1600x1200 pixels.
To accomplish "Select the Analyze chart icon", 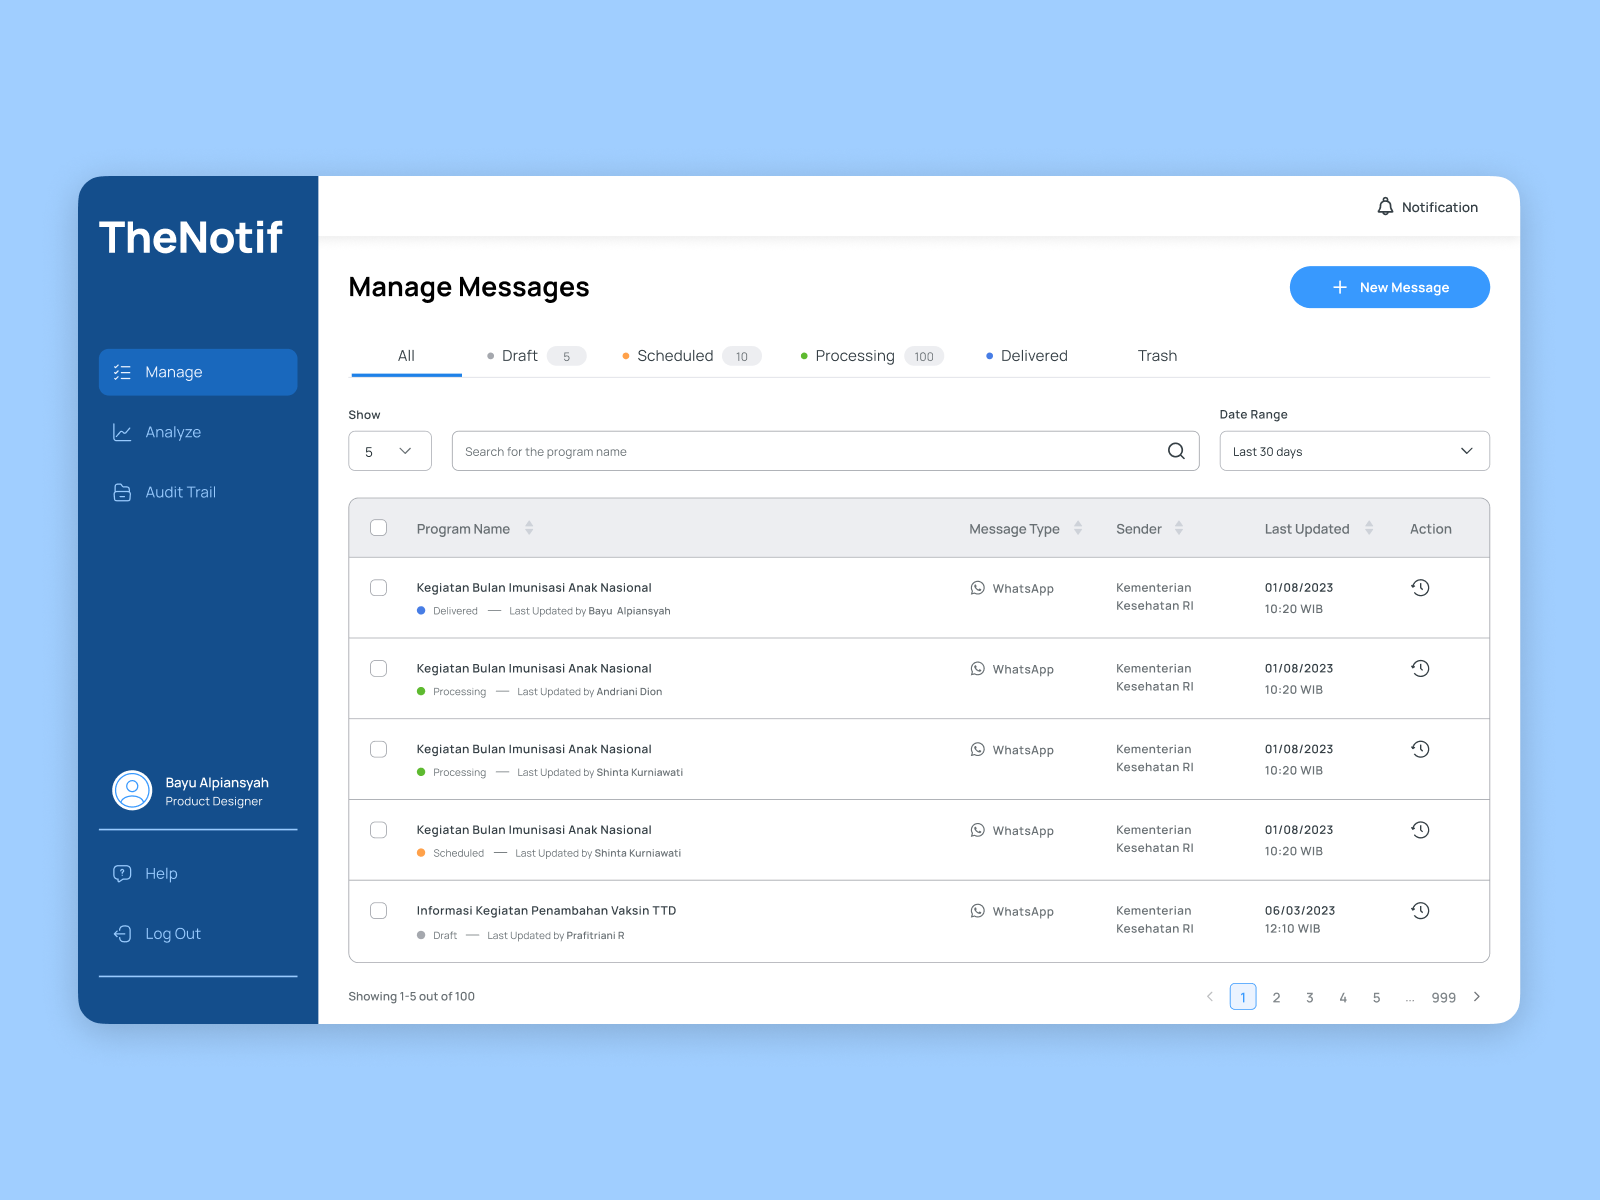I will [x=122, y=432].
